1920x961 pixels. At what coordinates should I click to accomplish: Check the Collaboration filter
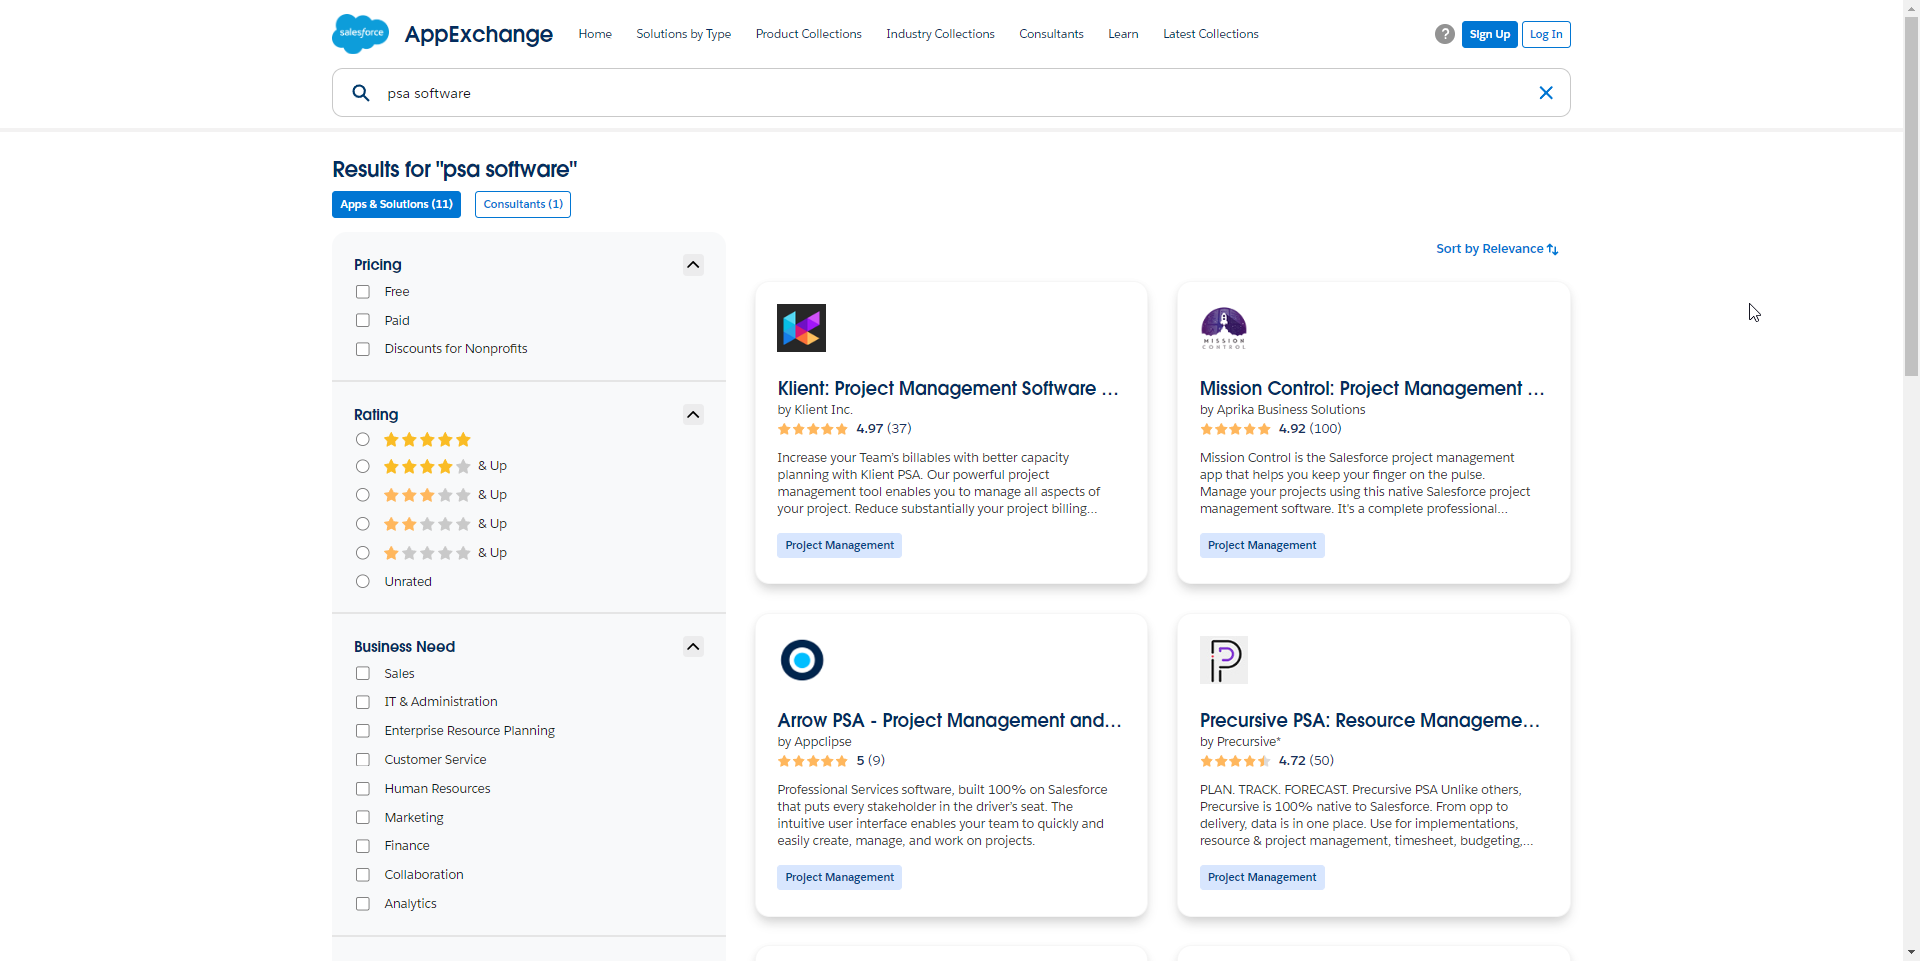point(363,875)
